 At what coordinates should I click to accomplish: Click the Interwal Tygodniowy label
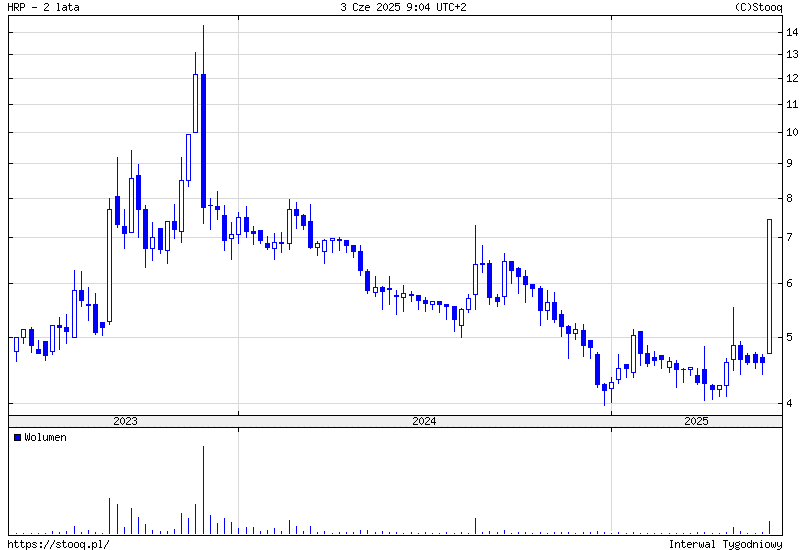point(726,544)
